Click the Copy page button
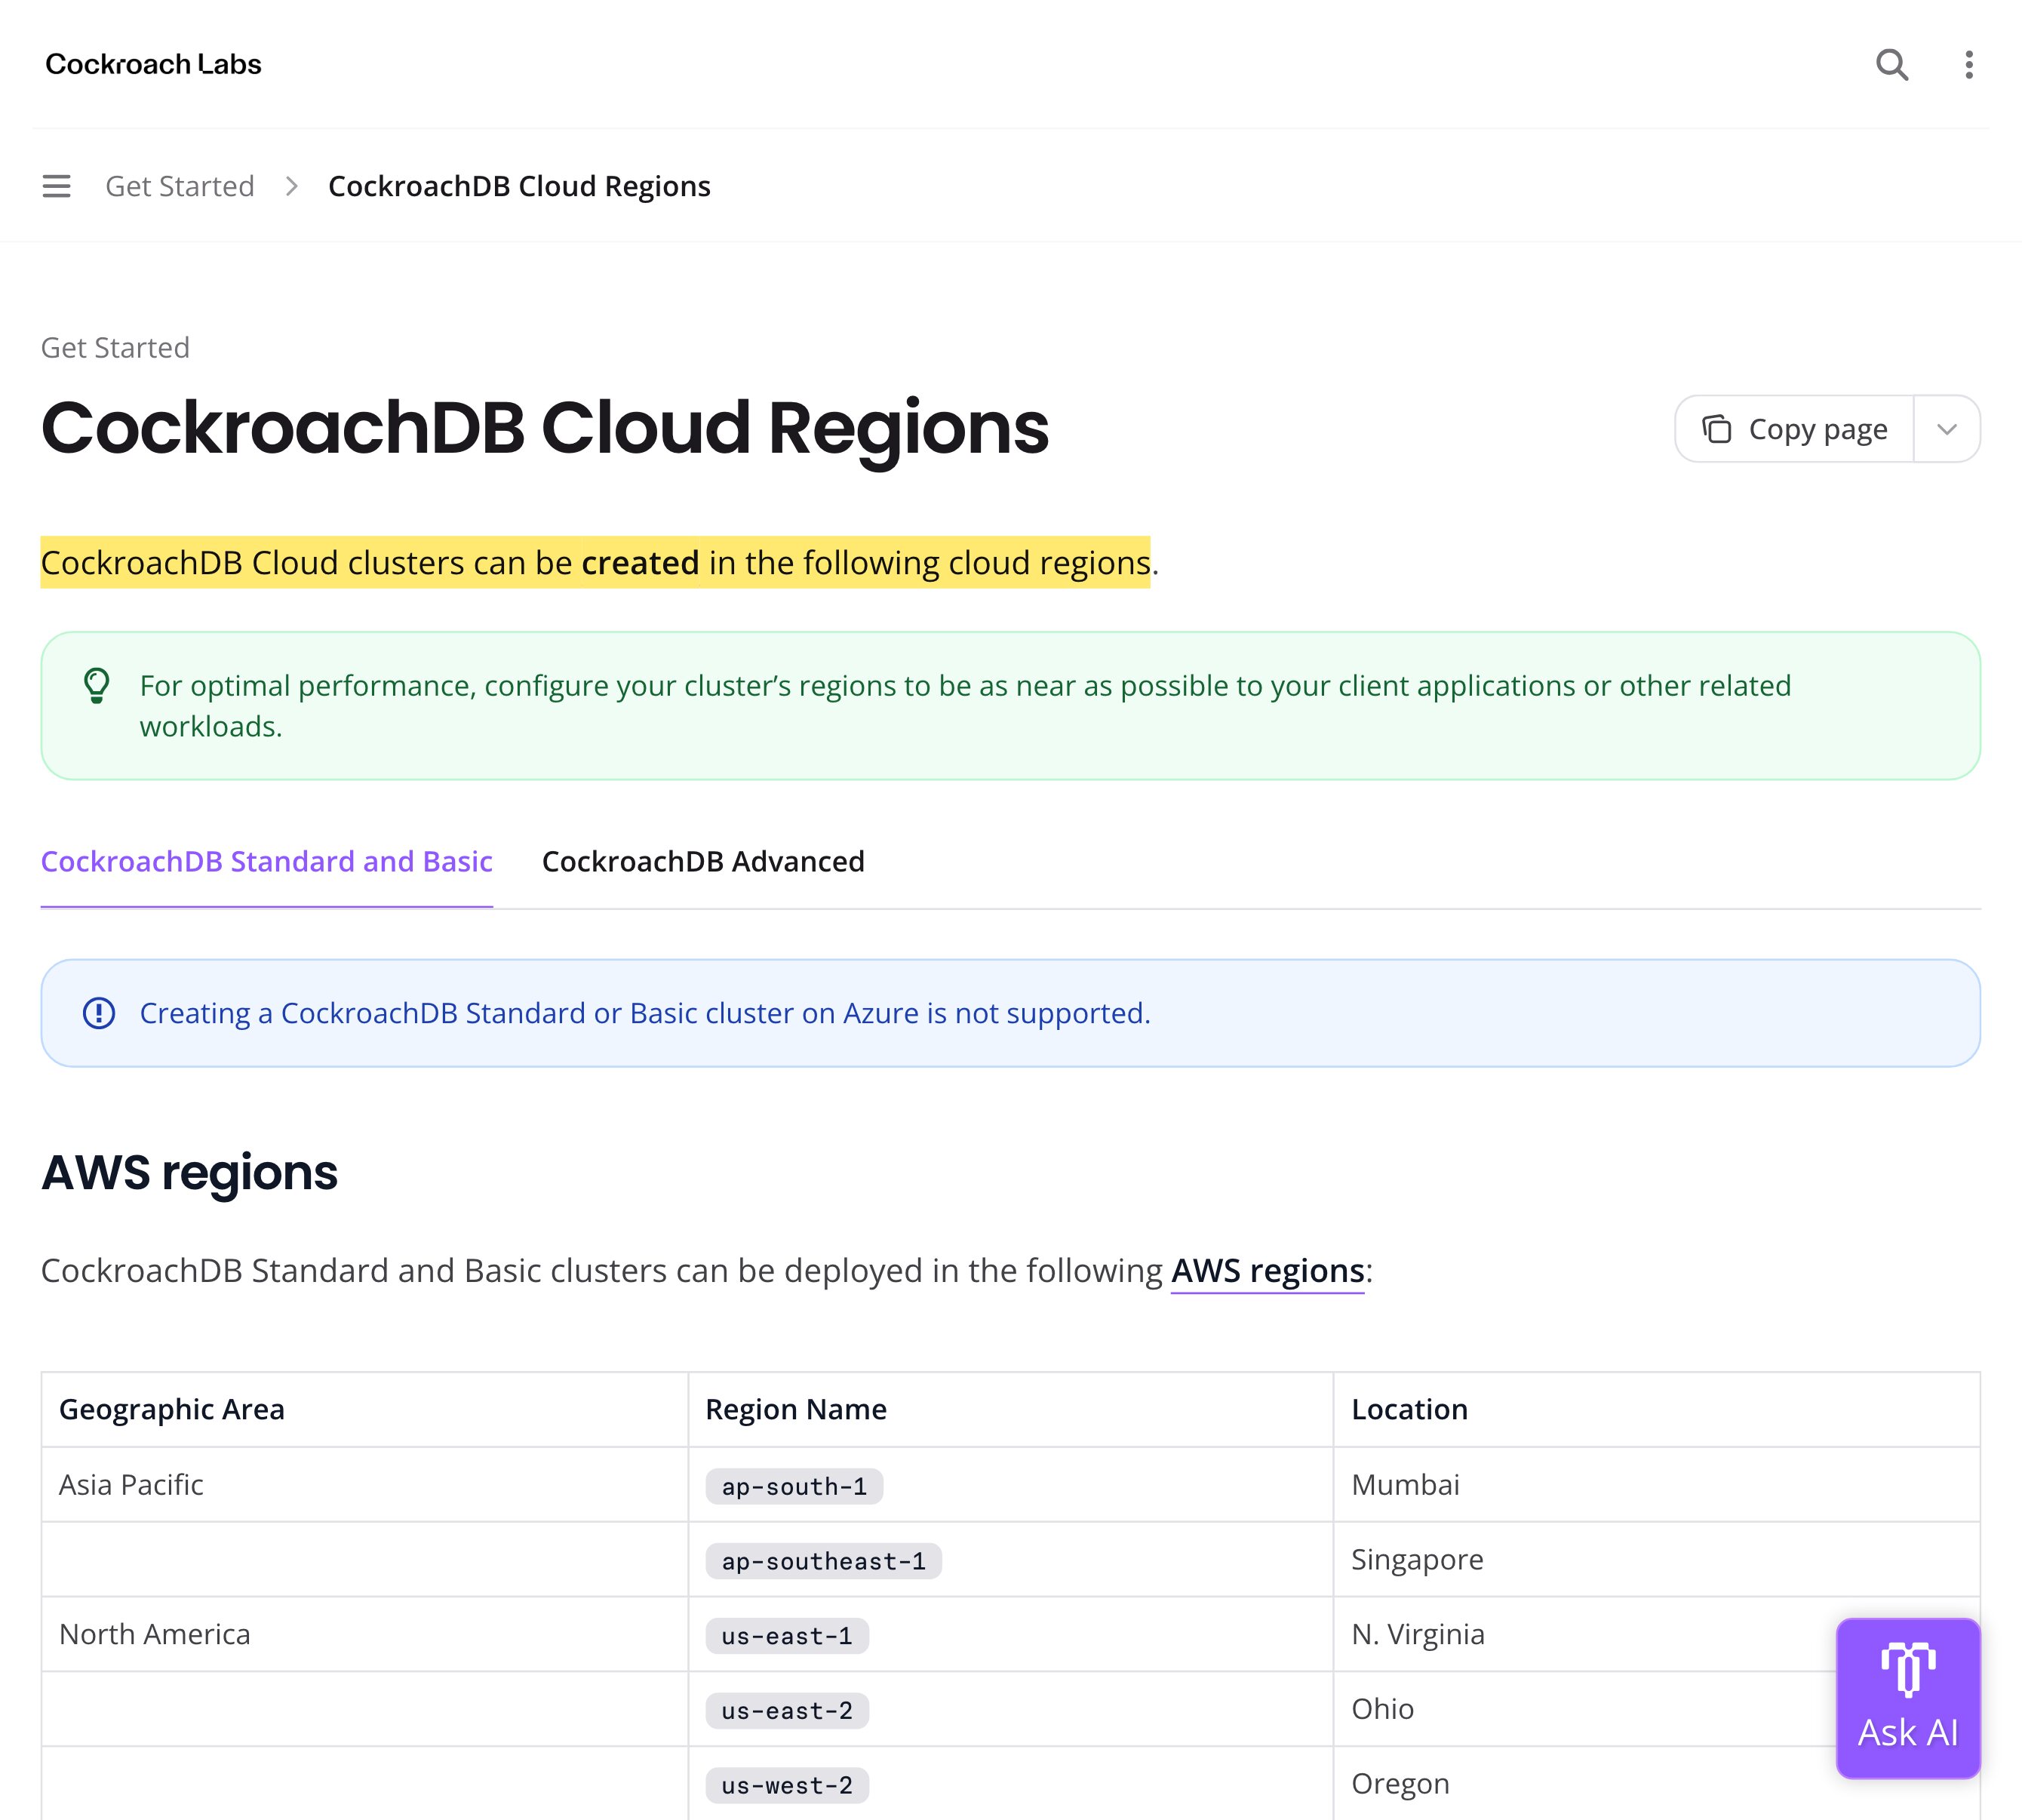 pyautogui.click(x=1795, y=429)
